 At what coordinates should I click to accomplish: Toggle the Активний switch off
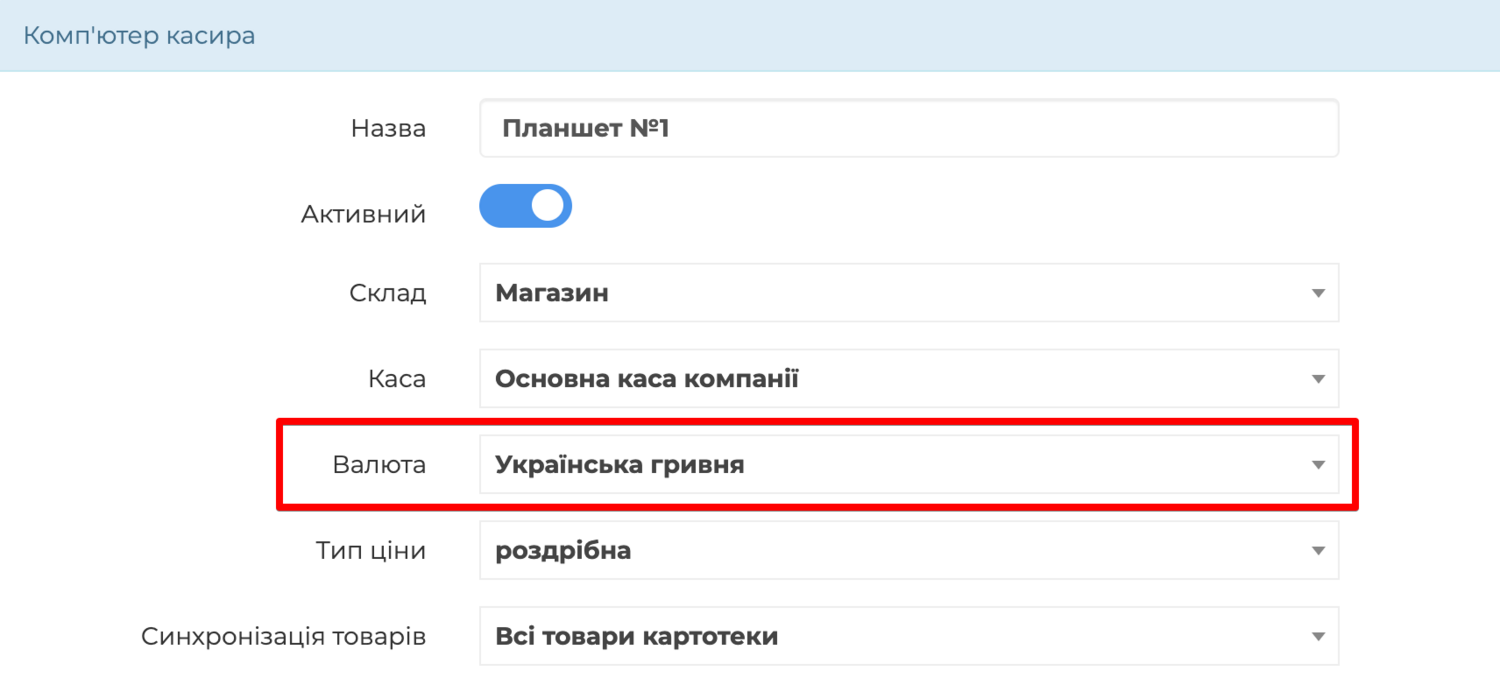coord(526,206)
